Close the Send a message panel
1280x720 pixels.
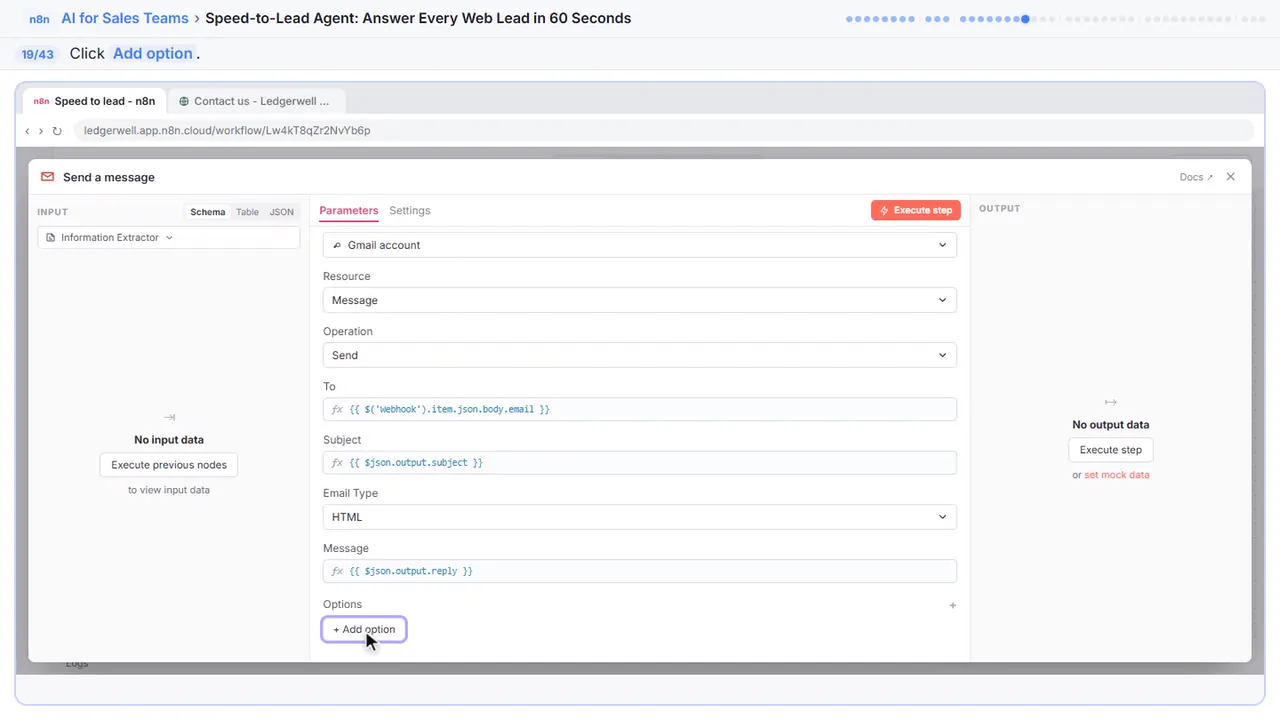pyautogui.click(x=1231, y=177)
